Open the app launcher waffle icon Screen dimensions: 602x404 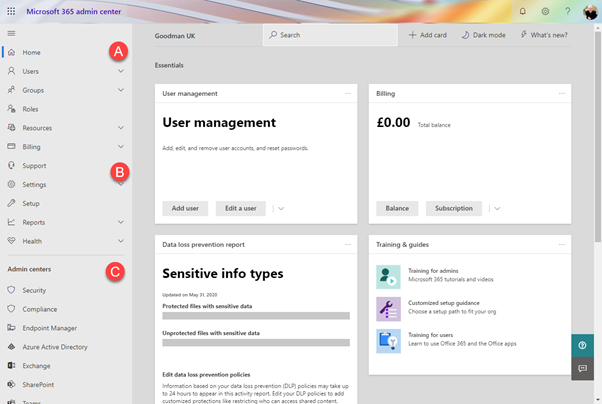point(11,12)
